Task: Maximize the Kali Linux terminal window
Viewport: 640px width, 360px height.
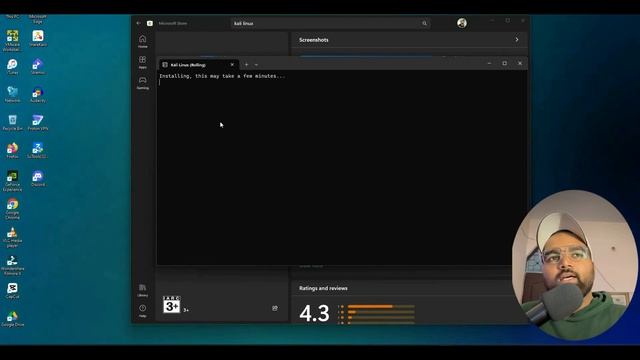Action: pos(504,63)
